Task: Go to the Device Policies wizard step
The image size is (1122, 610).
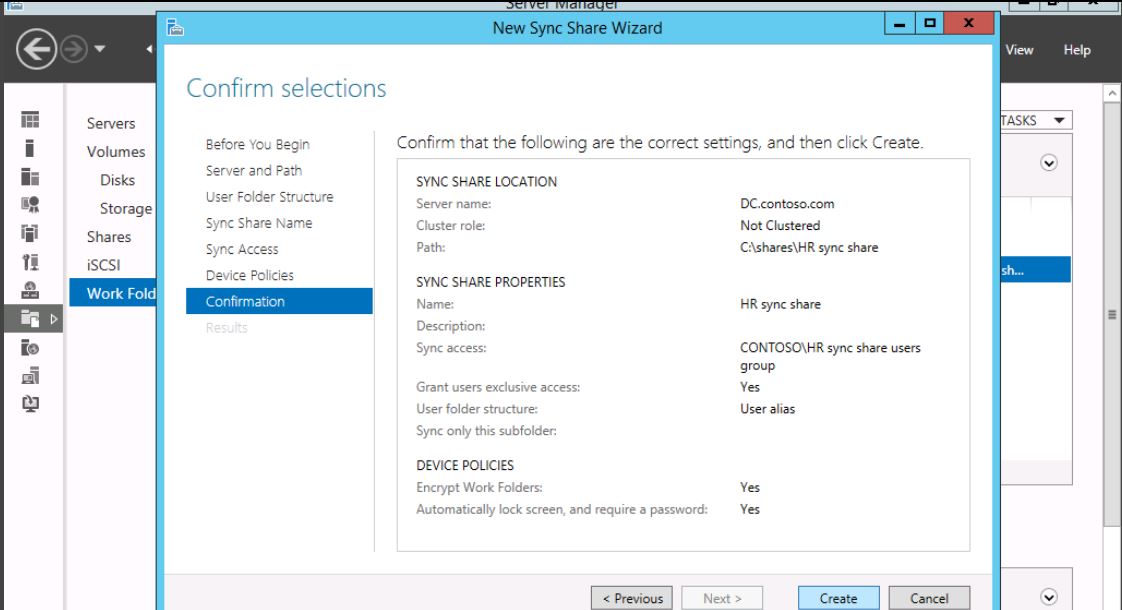Action: click(x=250, y=275)
